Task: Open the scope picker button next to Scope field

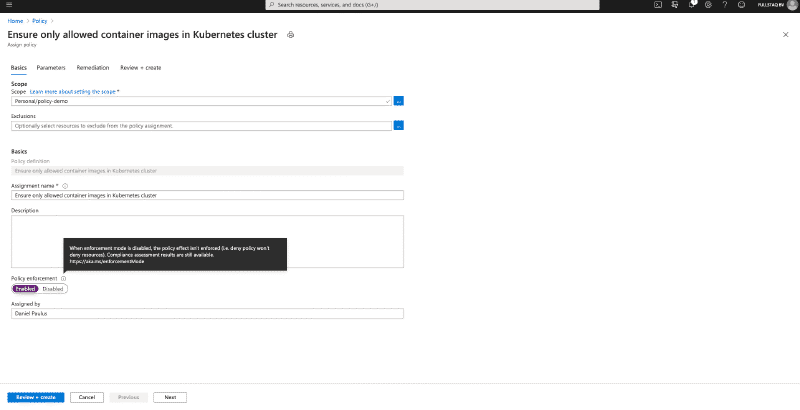Action: (398, 101)
